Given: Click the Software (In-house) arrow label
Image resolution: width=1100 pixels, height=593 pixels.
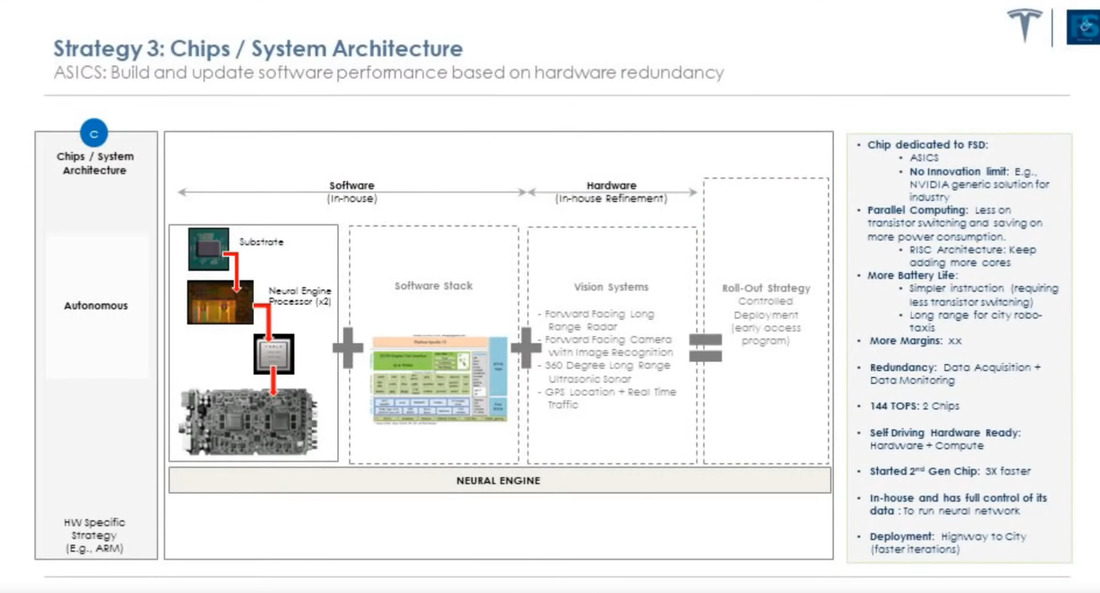Looking at the screenshot, I should (x=352, y=192).
